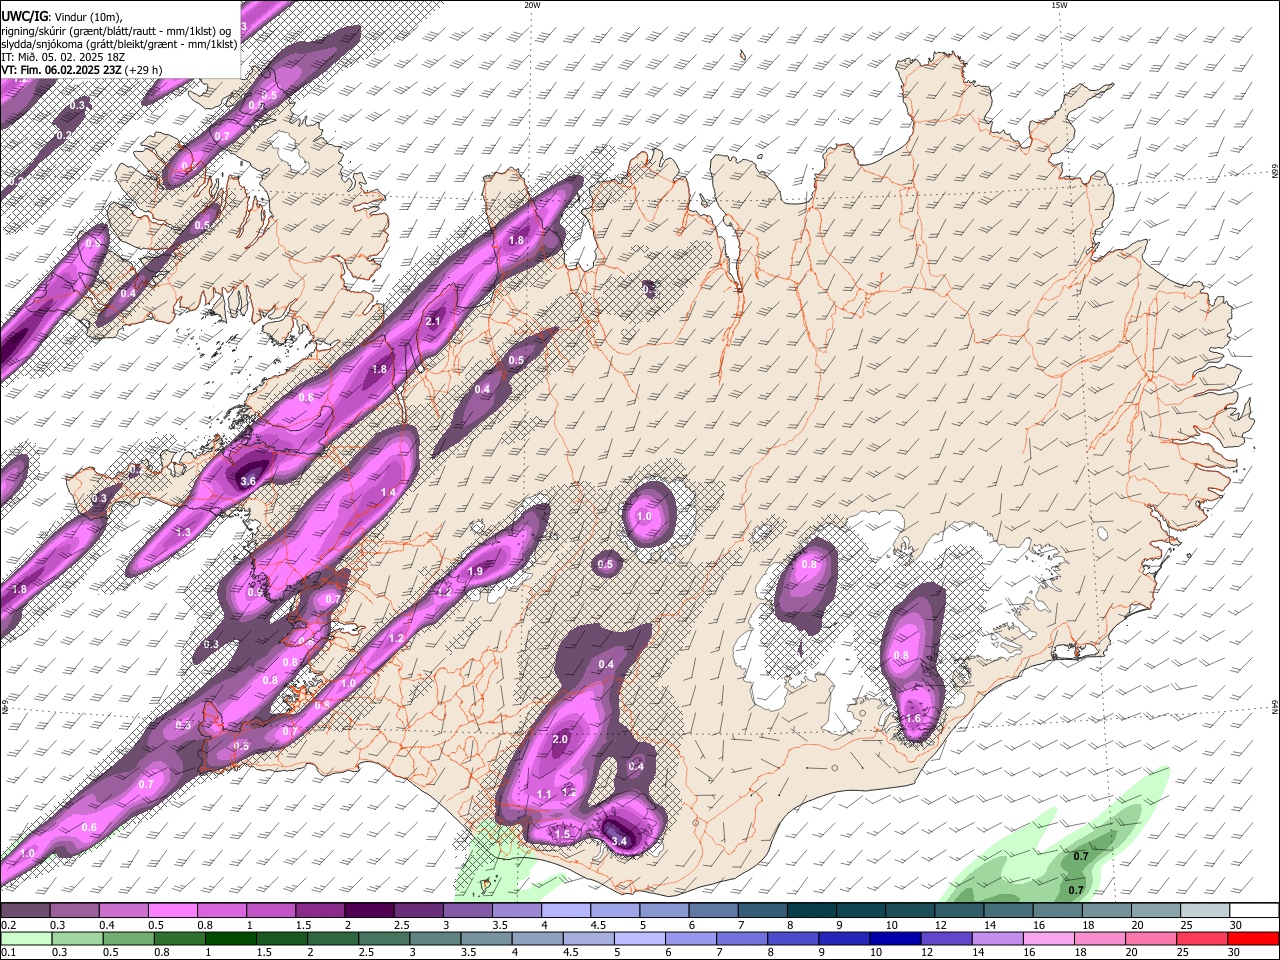Pick the deep blue 10 swatch in the lower legend row
Image resolution: width=1280 pixels, height=960 pixels.
point(894,938)
